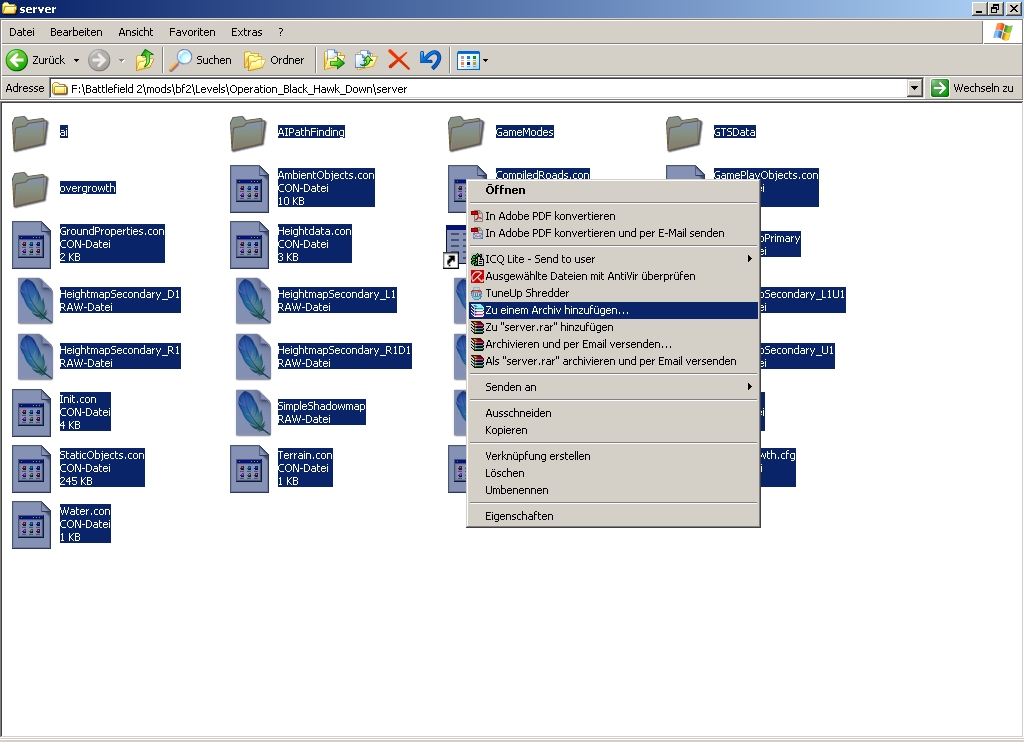Click the red X delete icon

[x=398, y=60]
